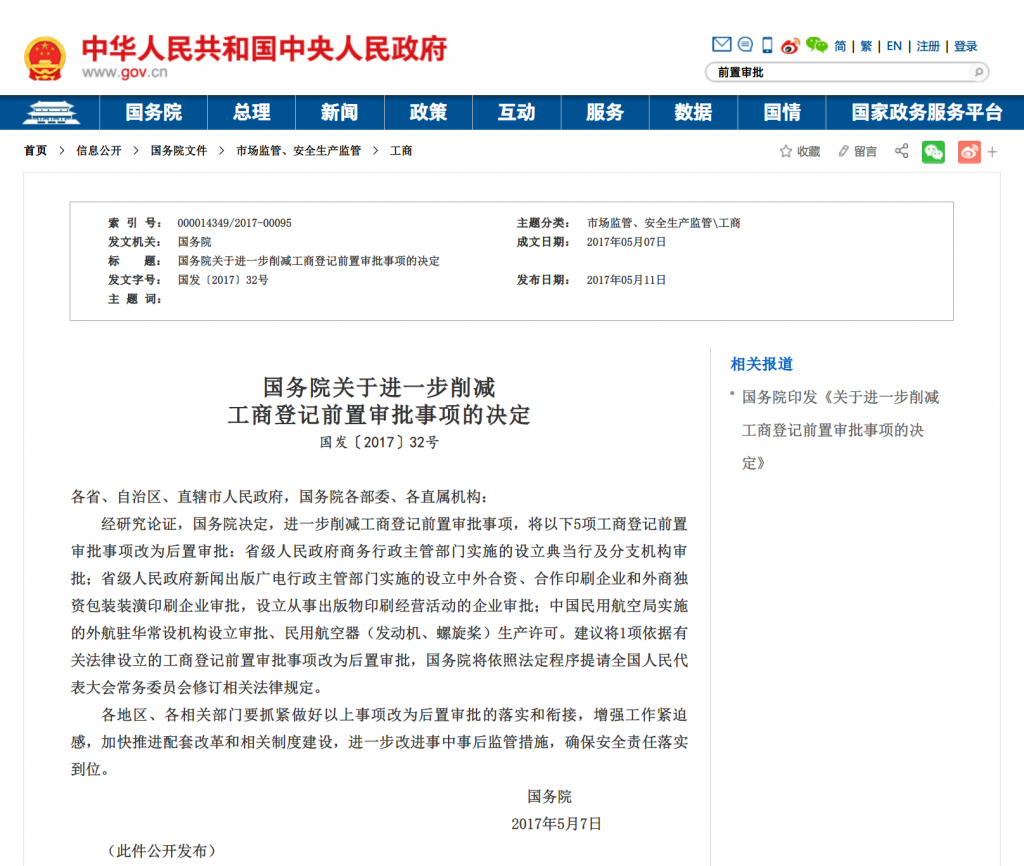Open the 数据 navigation menu
Image resolution: width=1024 pixels, height=866 pixels.
tap(692, 112)
